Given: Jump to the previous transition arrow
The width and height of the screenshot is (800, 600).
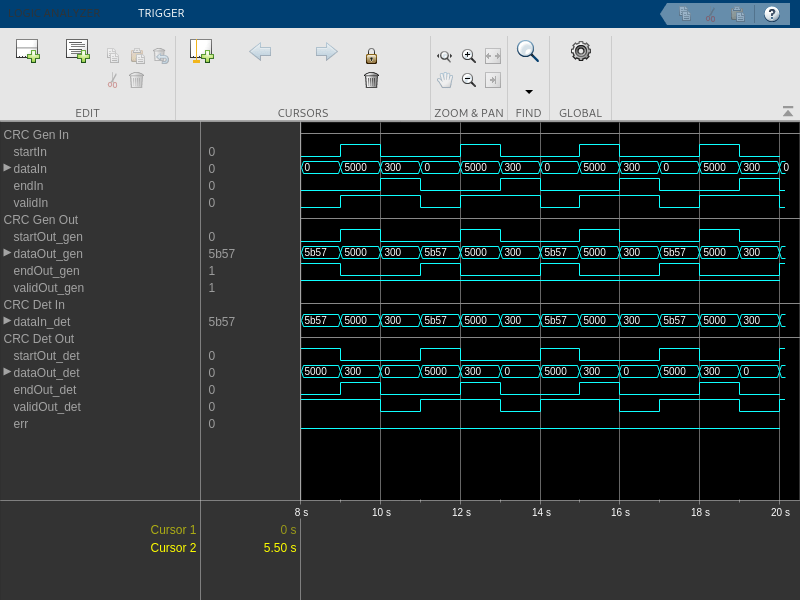Looking at the screenshot, I should [260, 52].
